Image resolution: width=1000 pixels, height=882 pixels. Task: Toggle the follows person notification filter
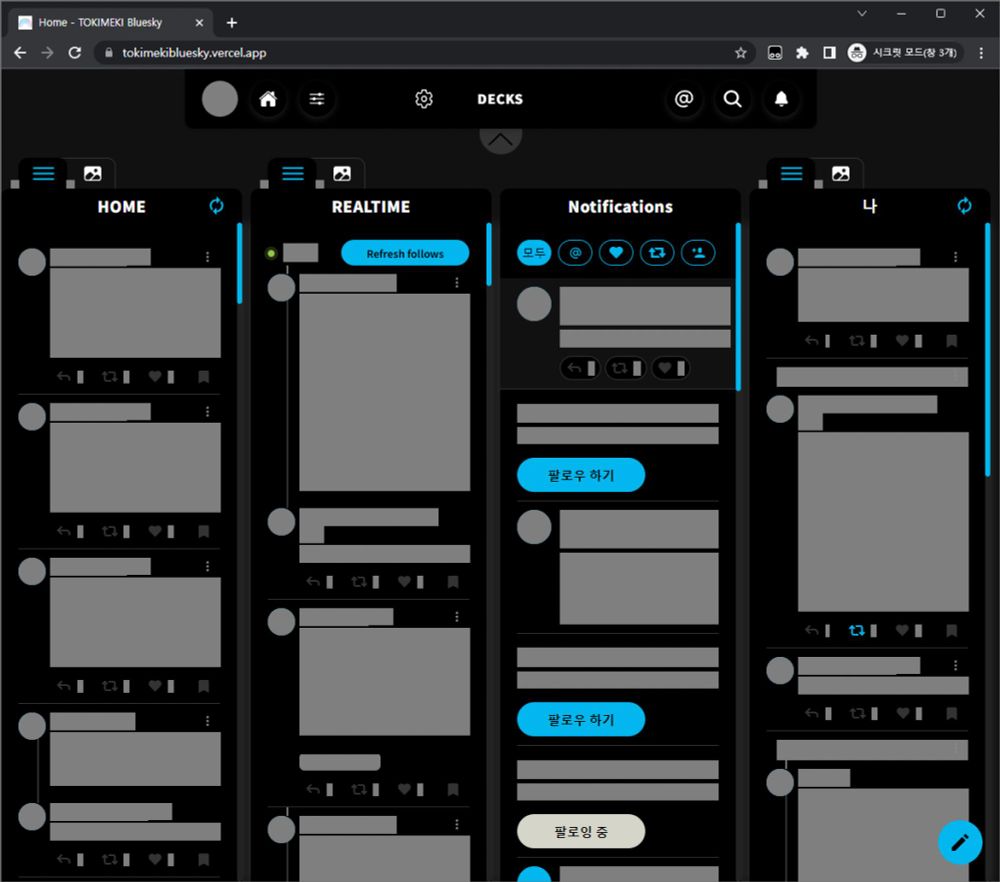(x=698, y=253)
